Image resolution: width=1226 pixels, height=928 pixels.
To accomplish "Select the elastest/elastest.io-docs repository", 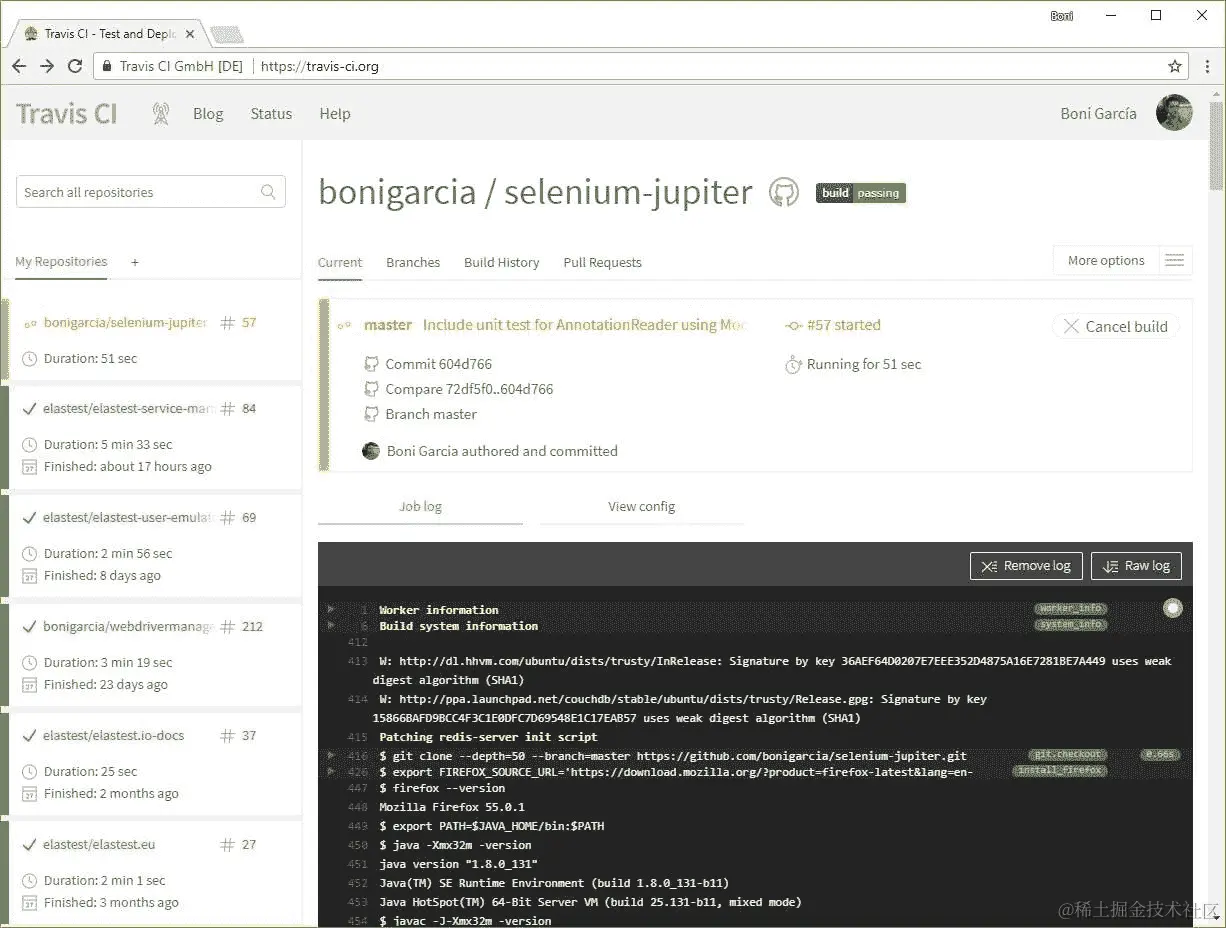I will (113, 735).
